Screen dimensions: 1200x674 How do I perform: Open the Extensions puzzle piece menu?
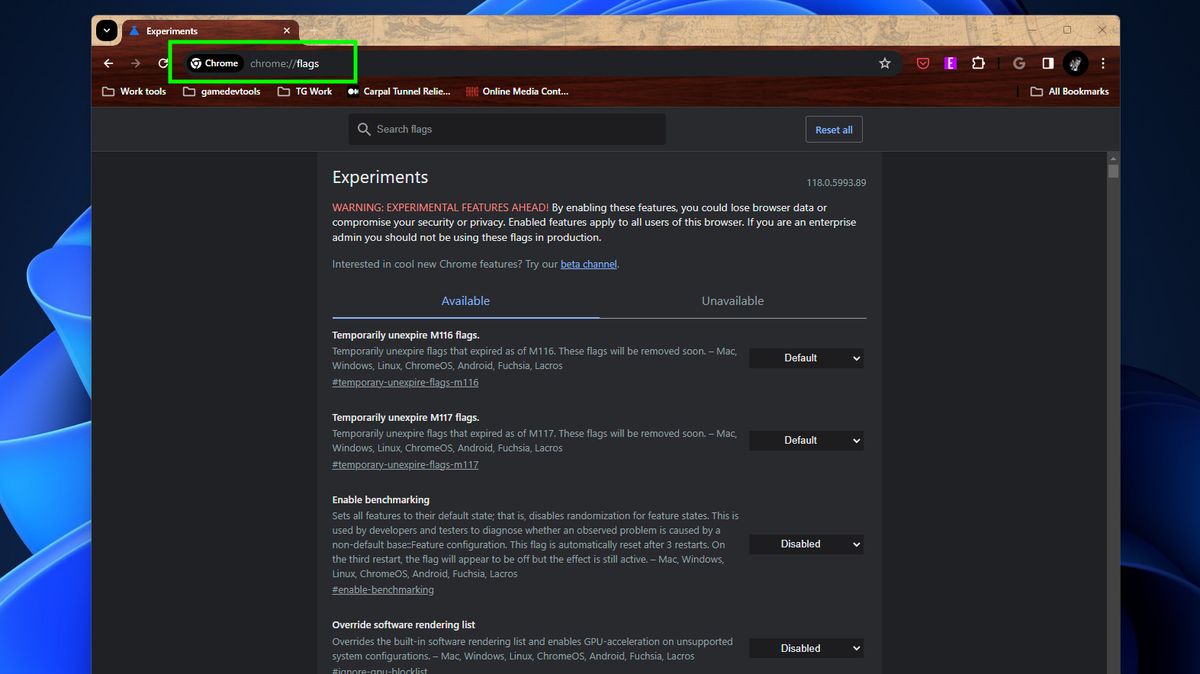coord(978,63)
